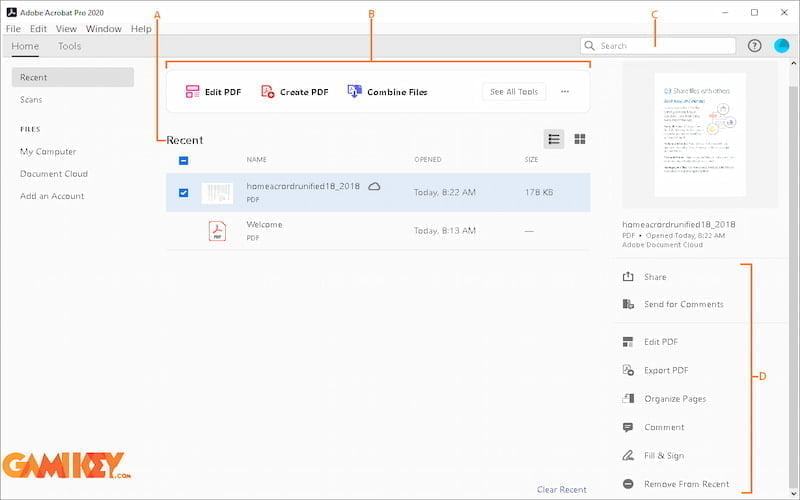Click the Create PDF label
Image resolution: width=800 pixels, height=500 pixels.
(304, 92)
